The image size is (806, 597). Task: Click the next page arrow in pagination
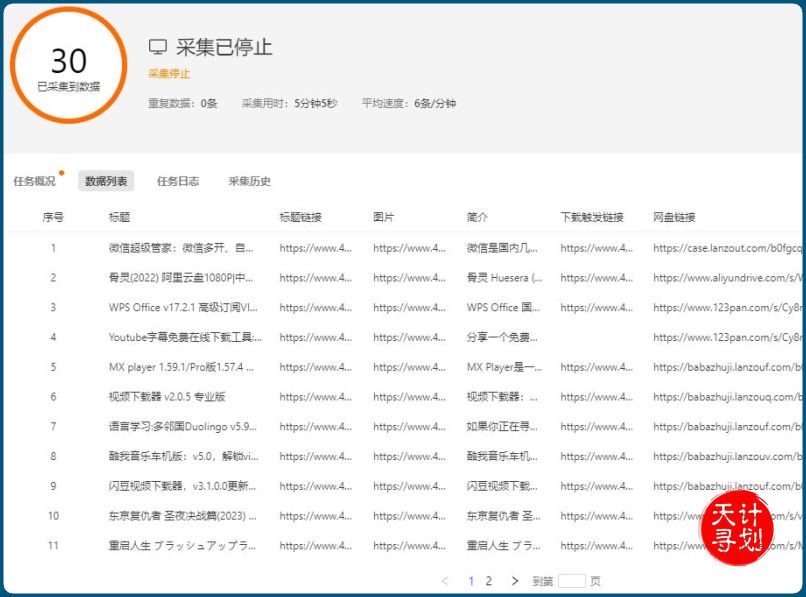coord(513,580)
